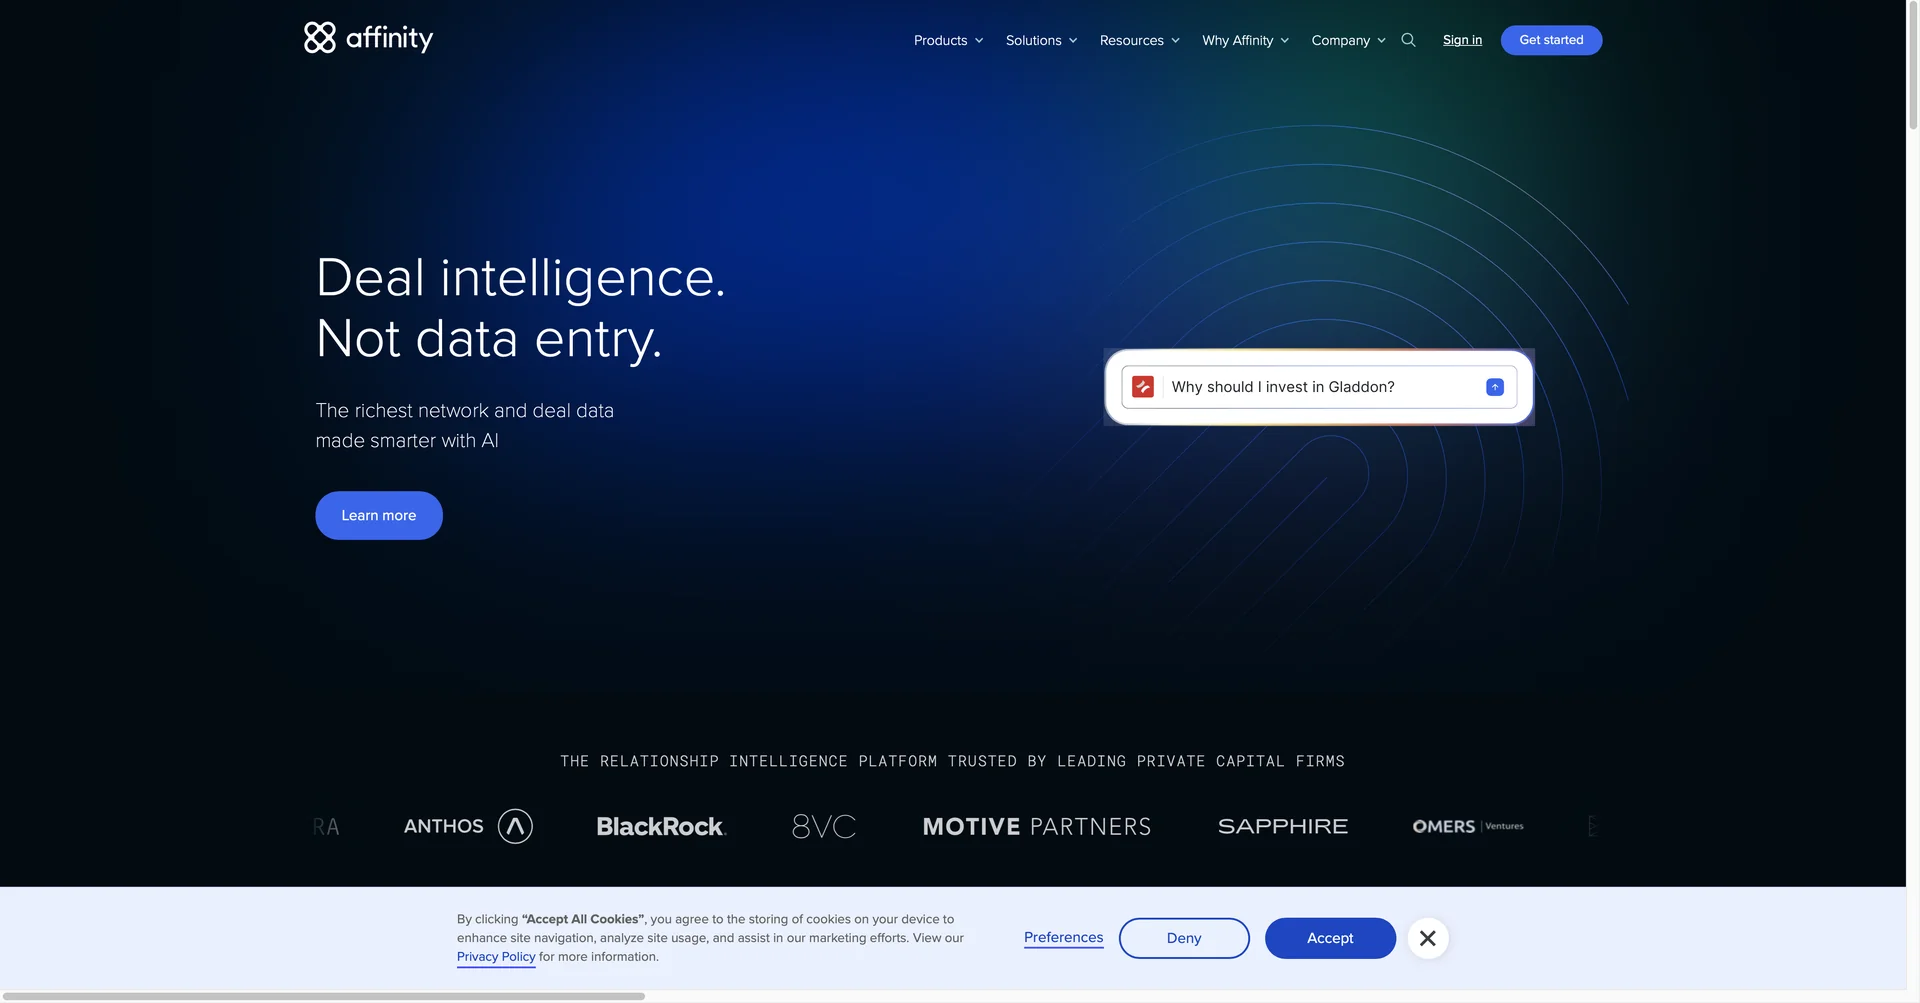
Task: Click the blue submit arrow in prompt box
Action: pyautogui.click(x=1494, y=387)
